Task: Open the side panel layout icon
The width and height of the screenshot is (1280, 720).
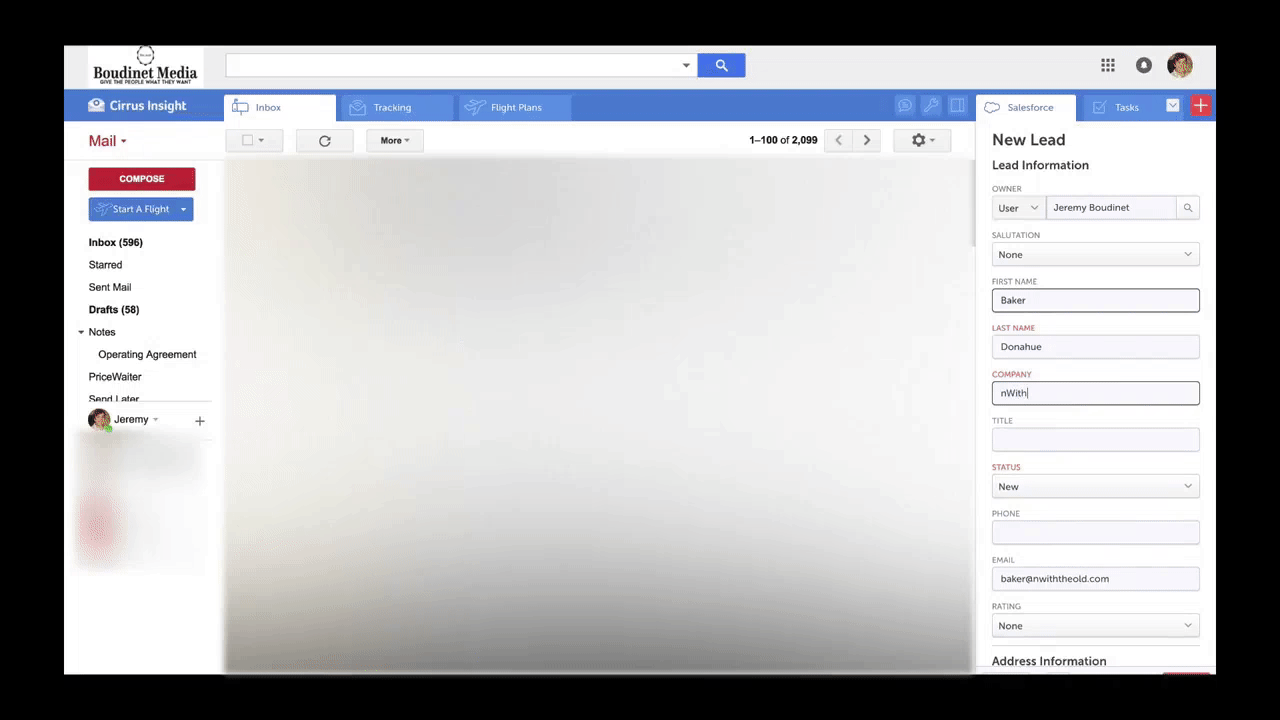Action: tap(957, 105)
